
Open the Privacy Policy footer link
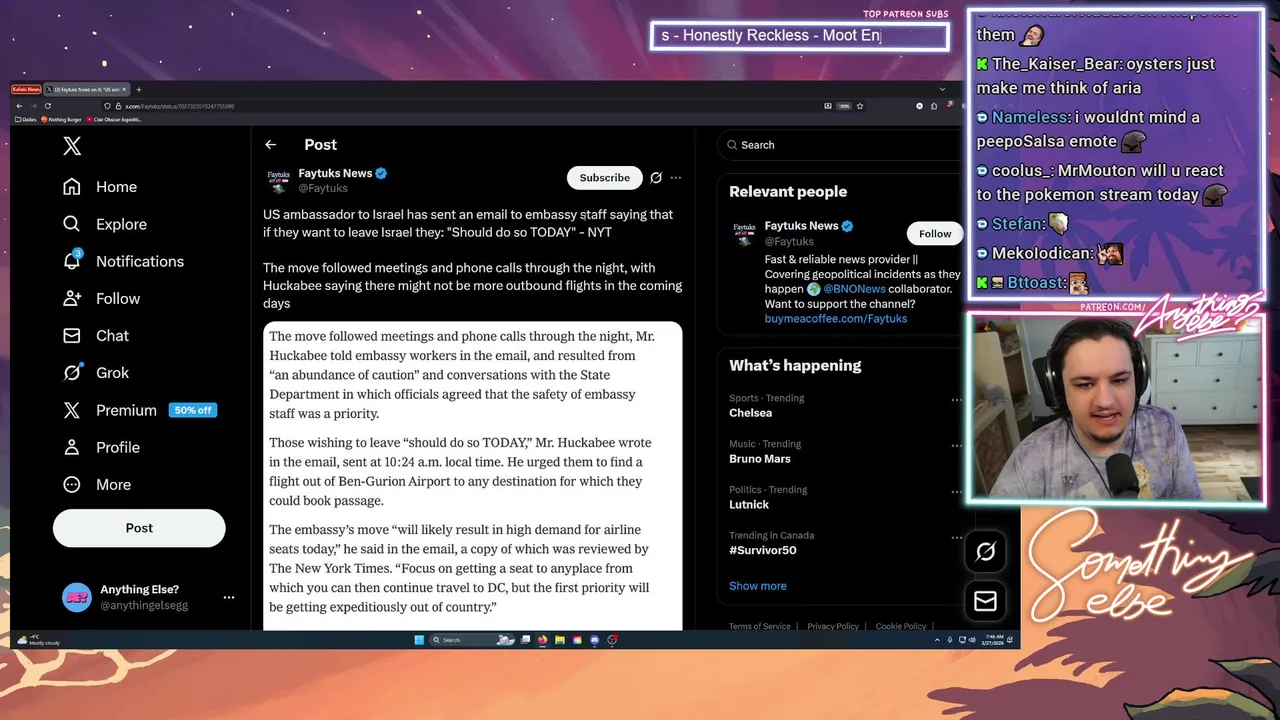point(833,626)
